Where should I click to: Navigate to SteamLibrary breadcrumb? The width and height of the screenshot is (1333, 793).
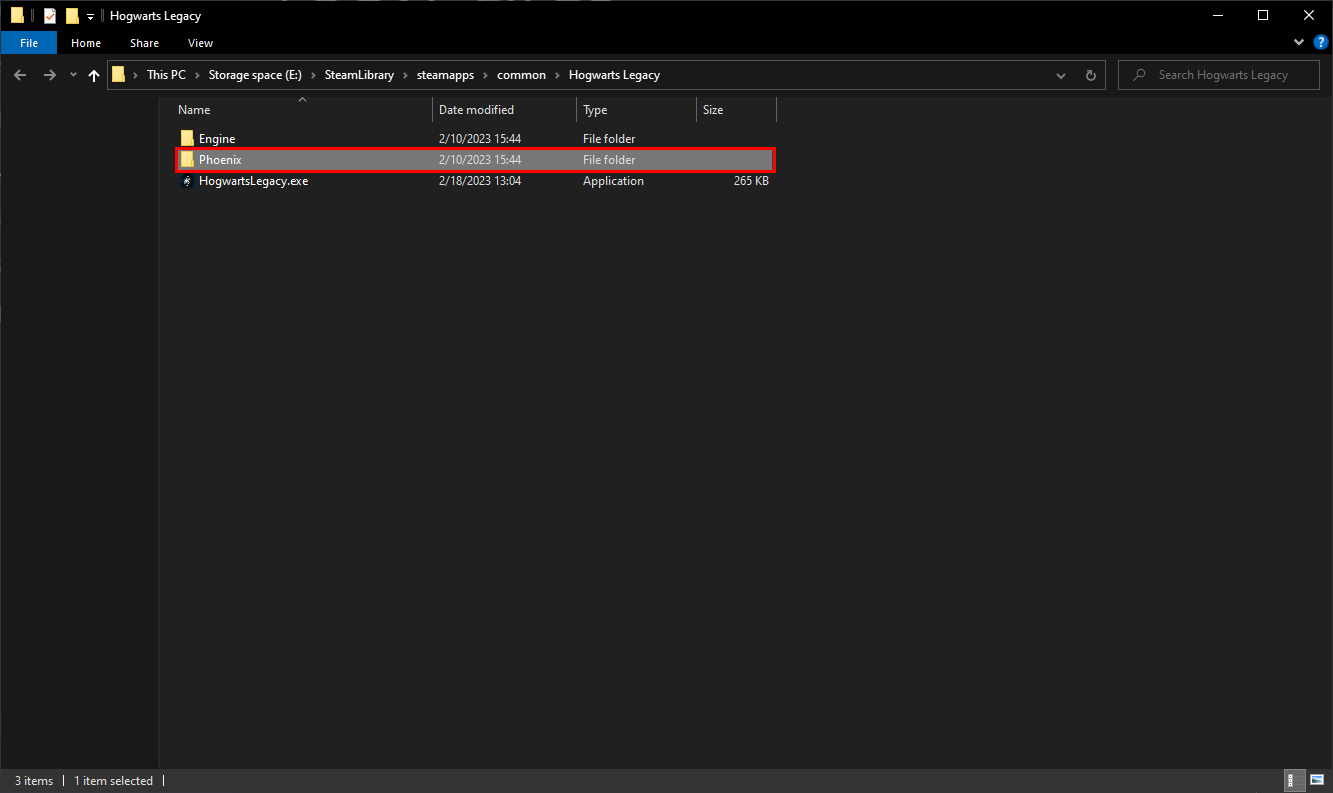tap(359, 75)
